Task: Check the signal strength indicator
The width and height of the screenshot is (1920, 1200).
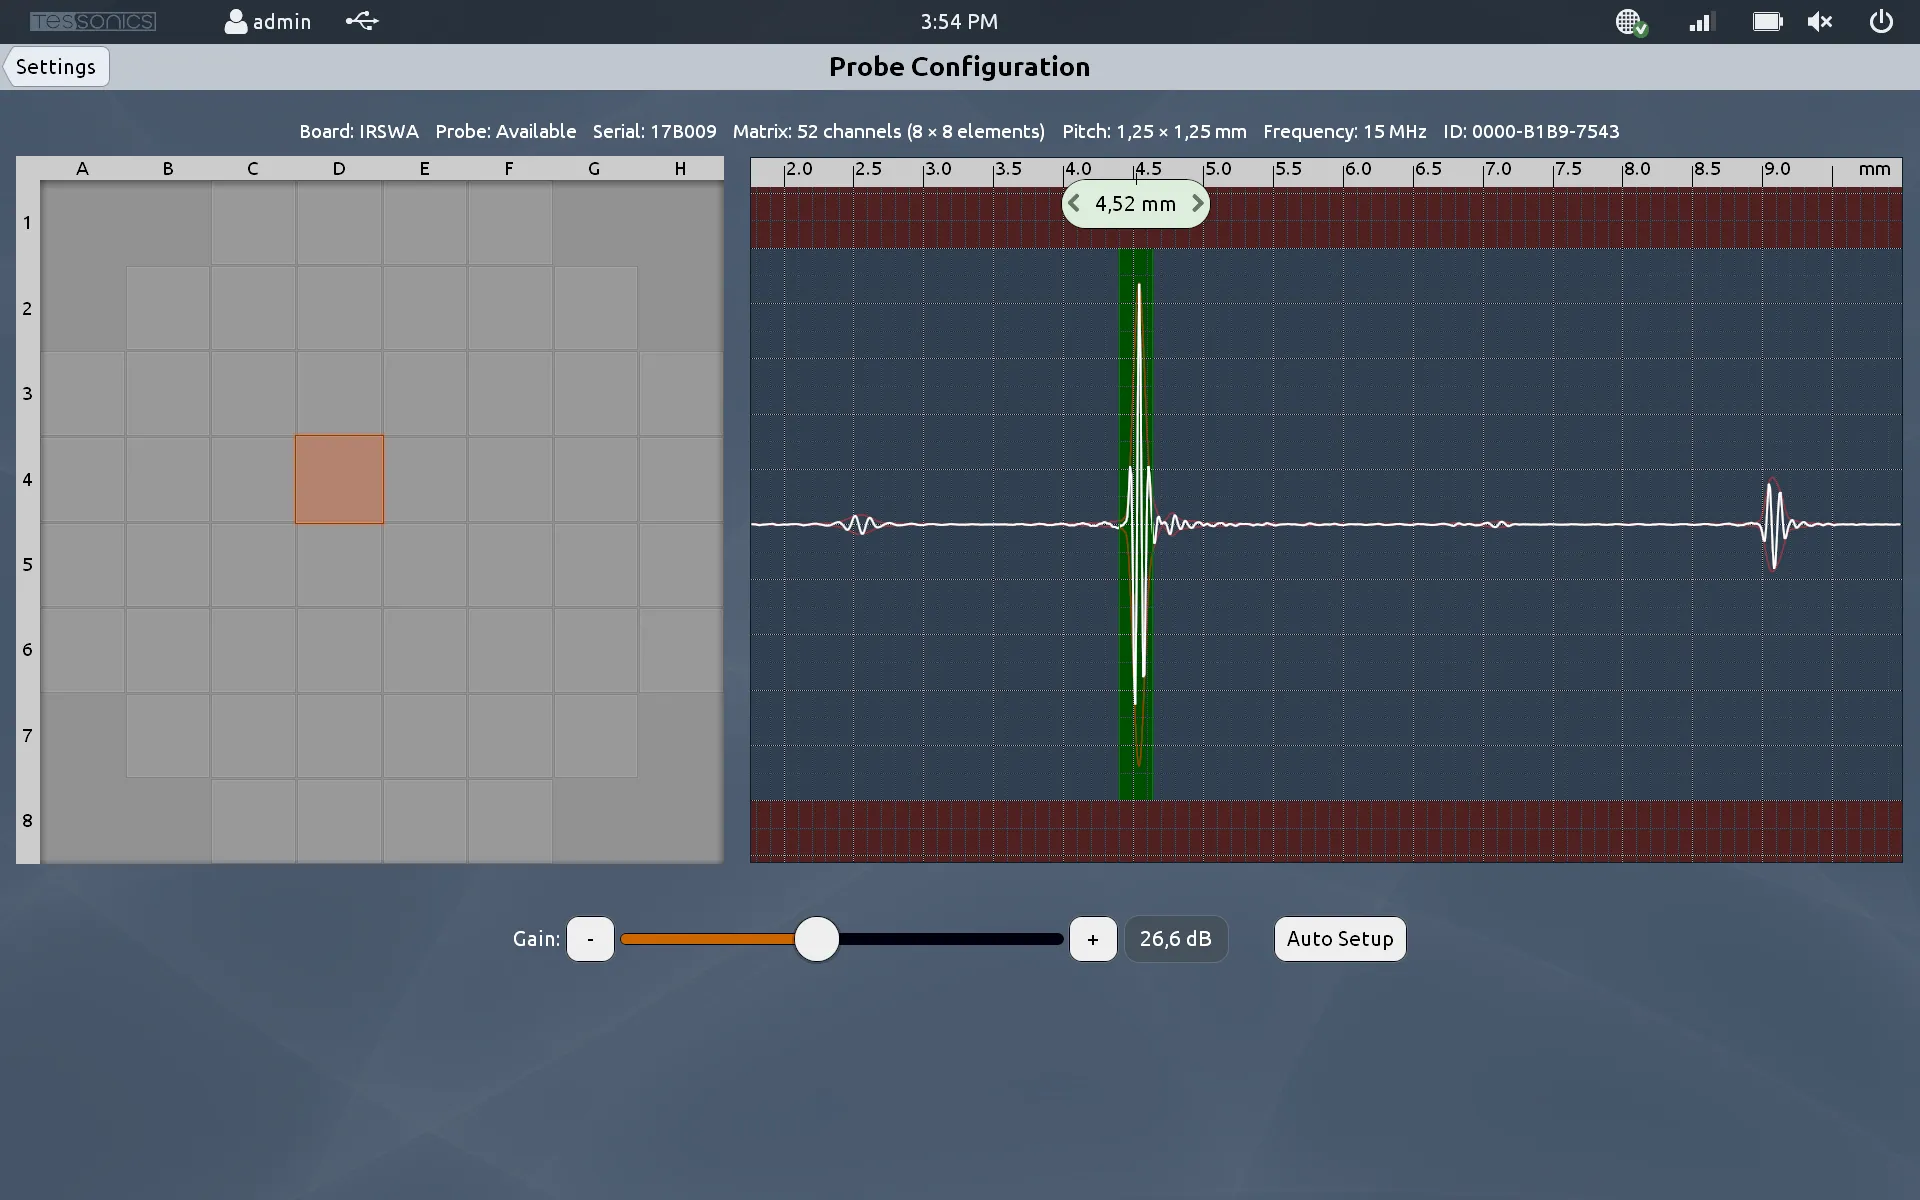Action: coord(1700,21)
